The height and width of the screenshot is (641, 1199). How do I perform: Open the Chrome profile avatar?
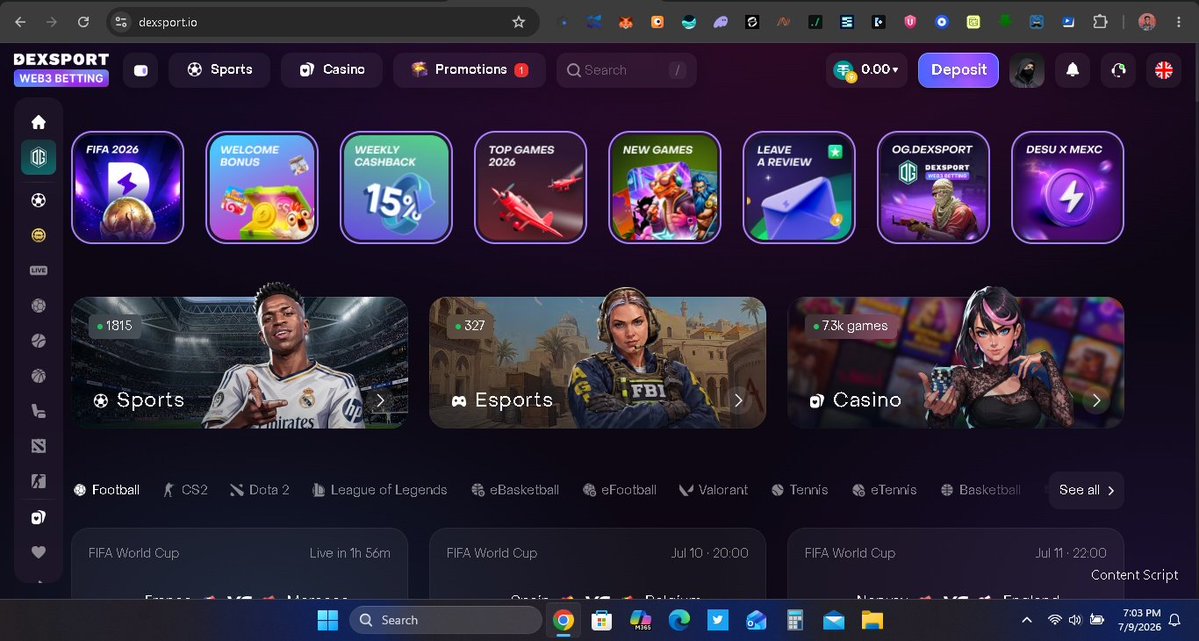click(x=1147, y=22)
